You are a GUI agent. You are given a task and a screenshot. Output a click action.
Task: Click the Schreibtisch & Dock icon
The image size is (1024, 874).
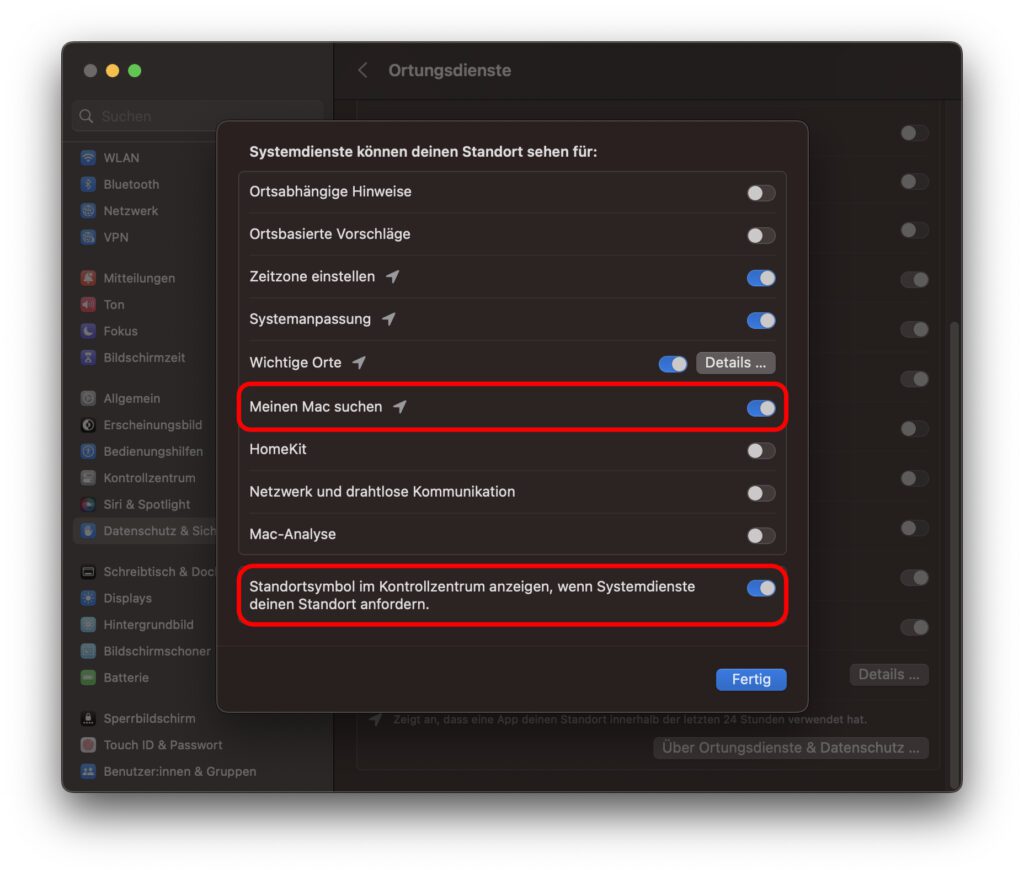[x=88, y=572]
